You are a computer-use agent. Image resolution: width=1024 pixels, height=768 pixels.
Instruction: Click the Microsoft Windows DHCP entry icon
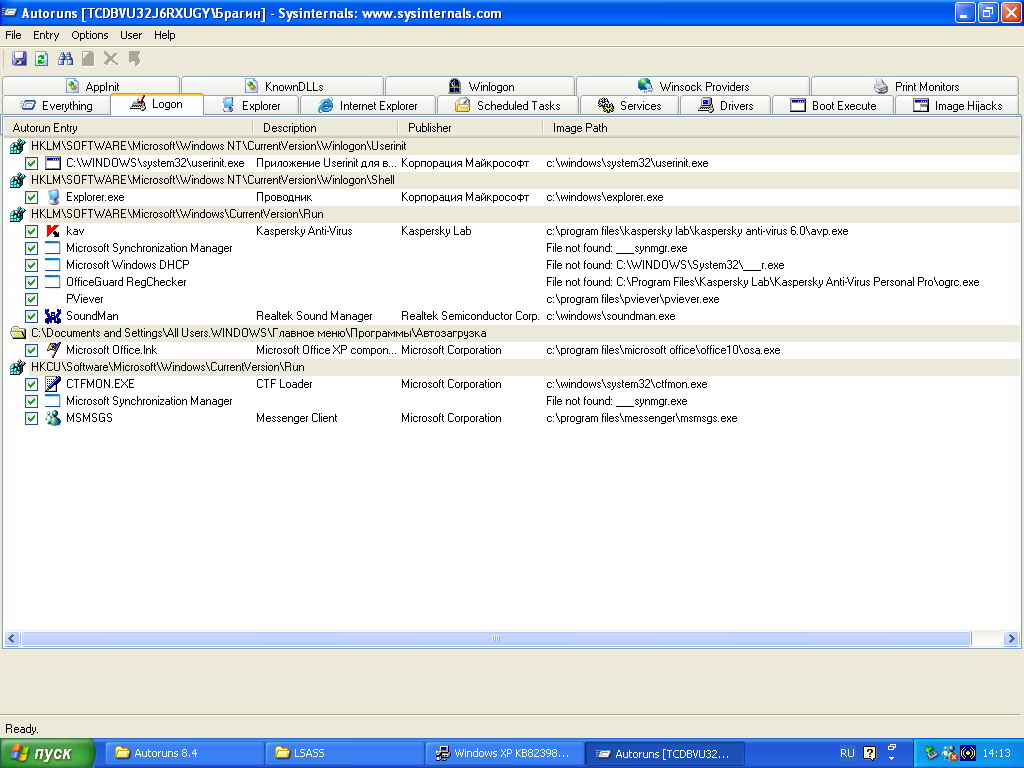pyautogui.click(x=53, y=265)
